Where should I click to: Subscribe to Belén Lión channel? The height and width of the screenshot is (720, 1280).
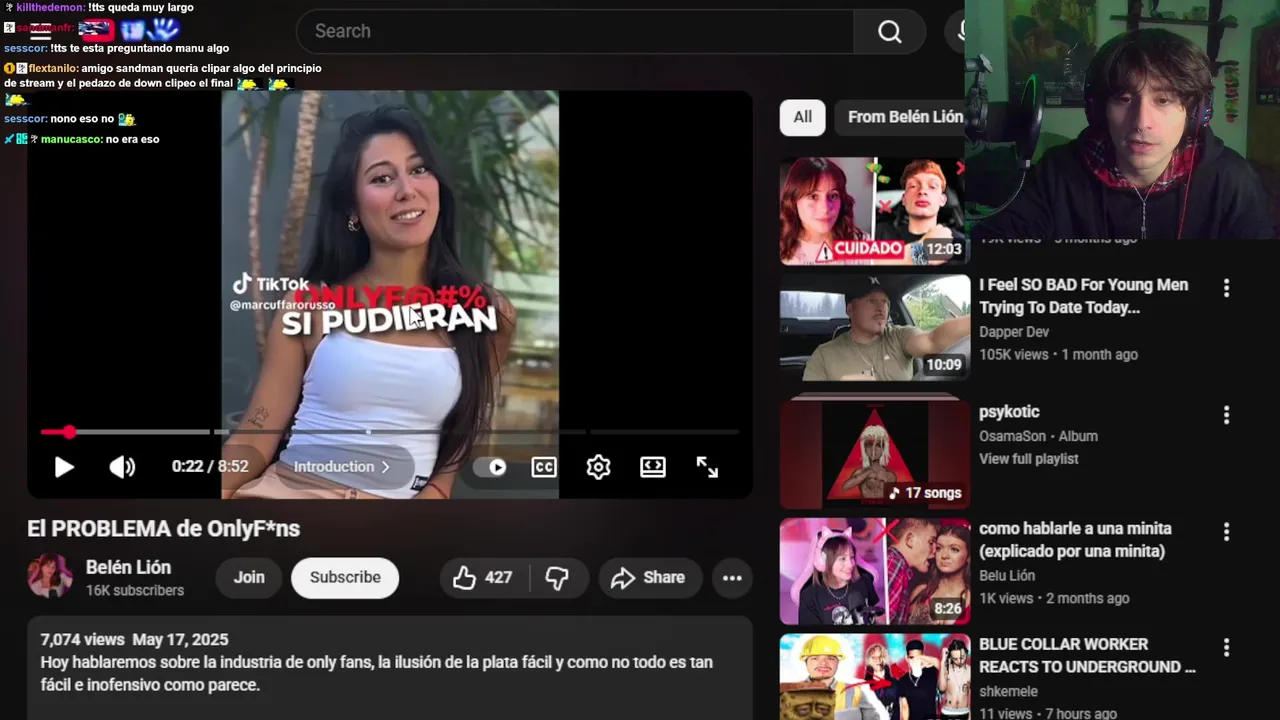(345, 577)
